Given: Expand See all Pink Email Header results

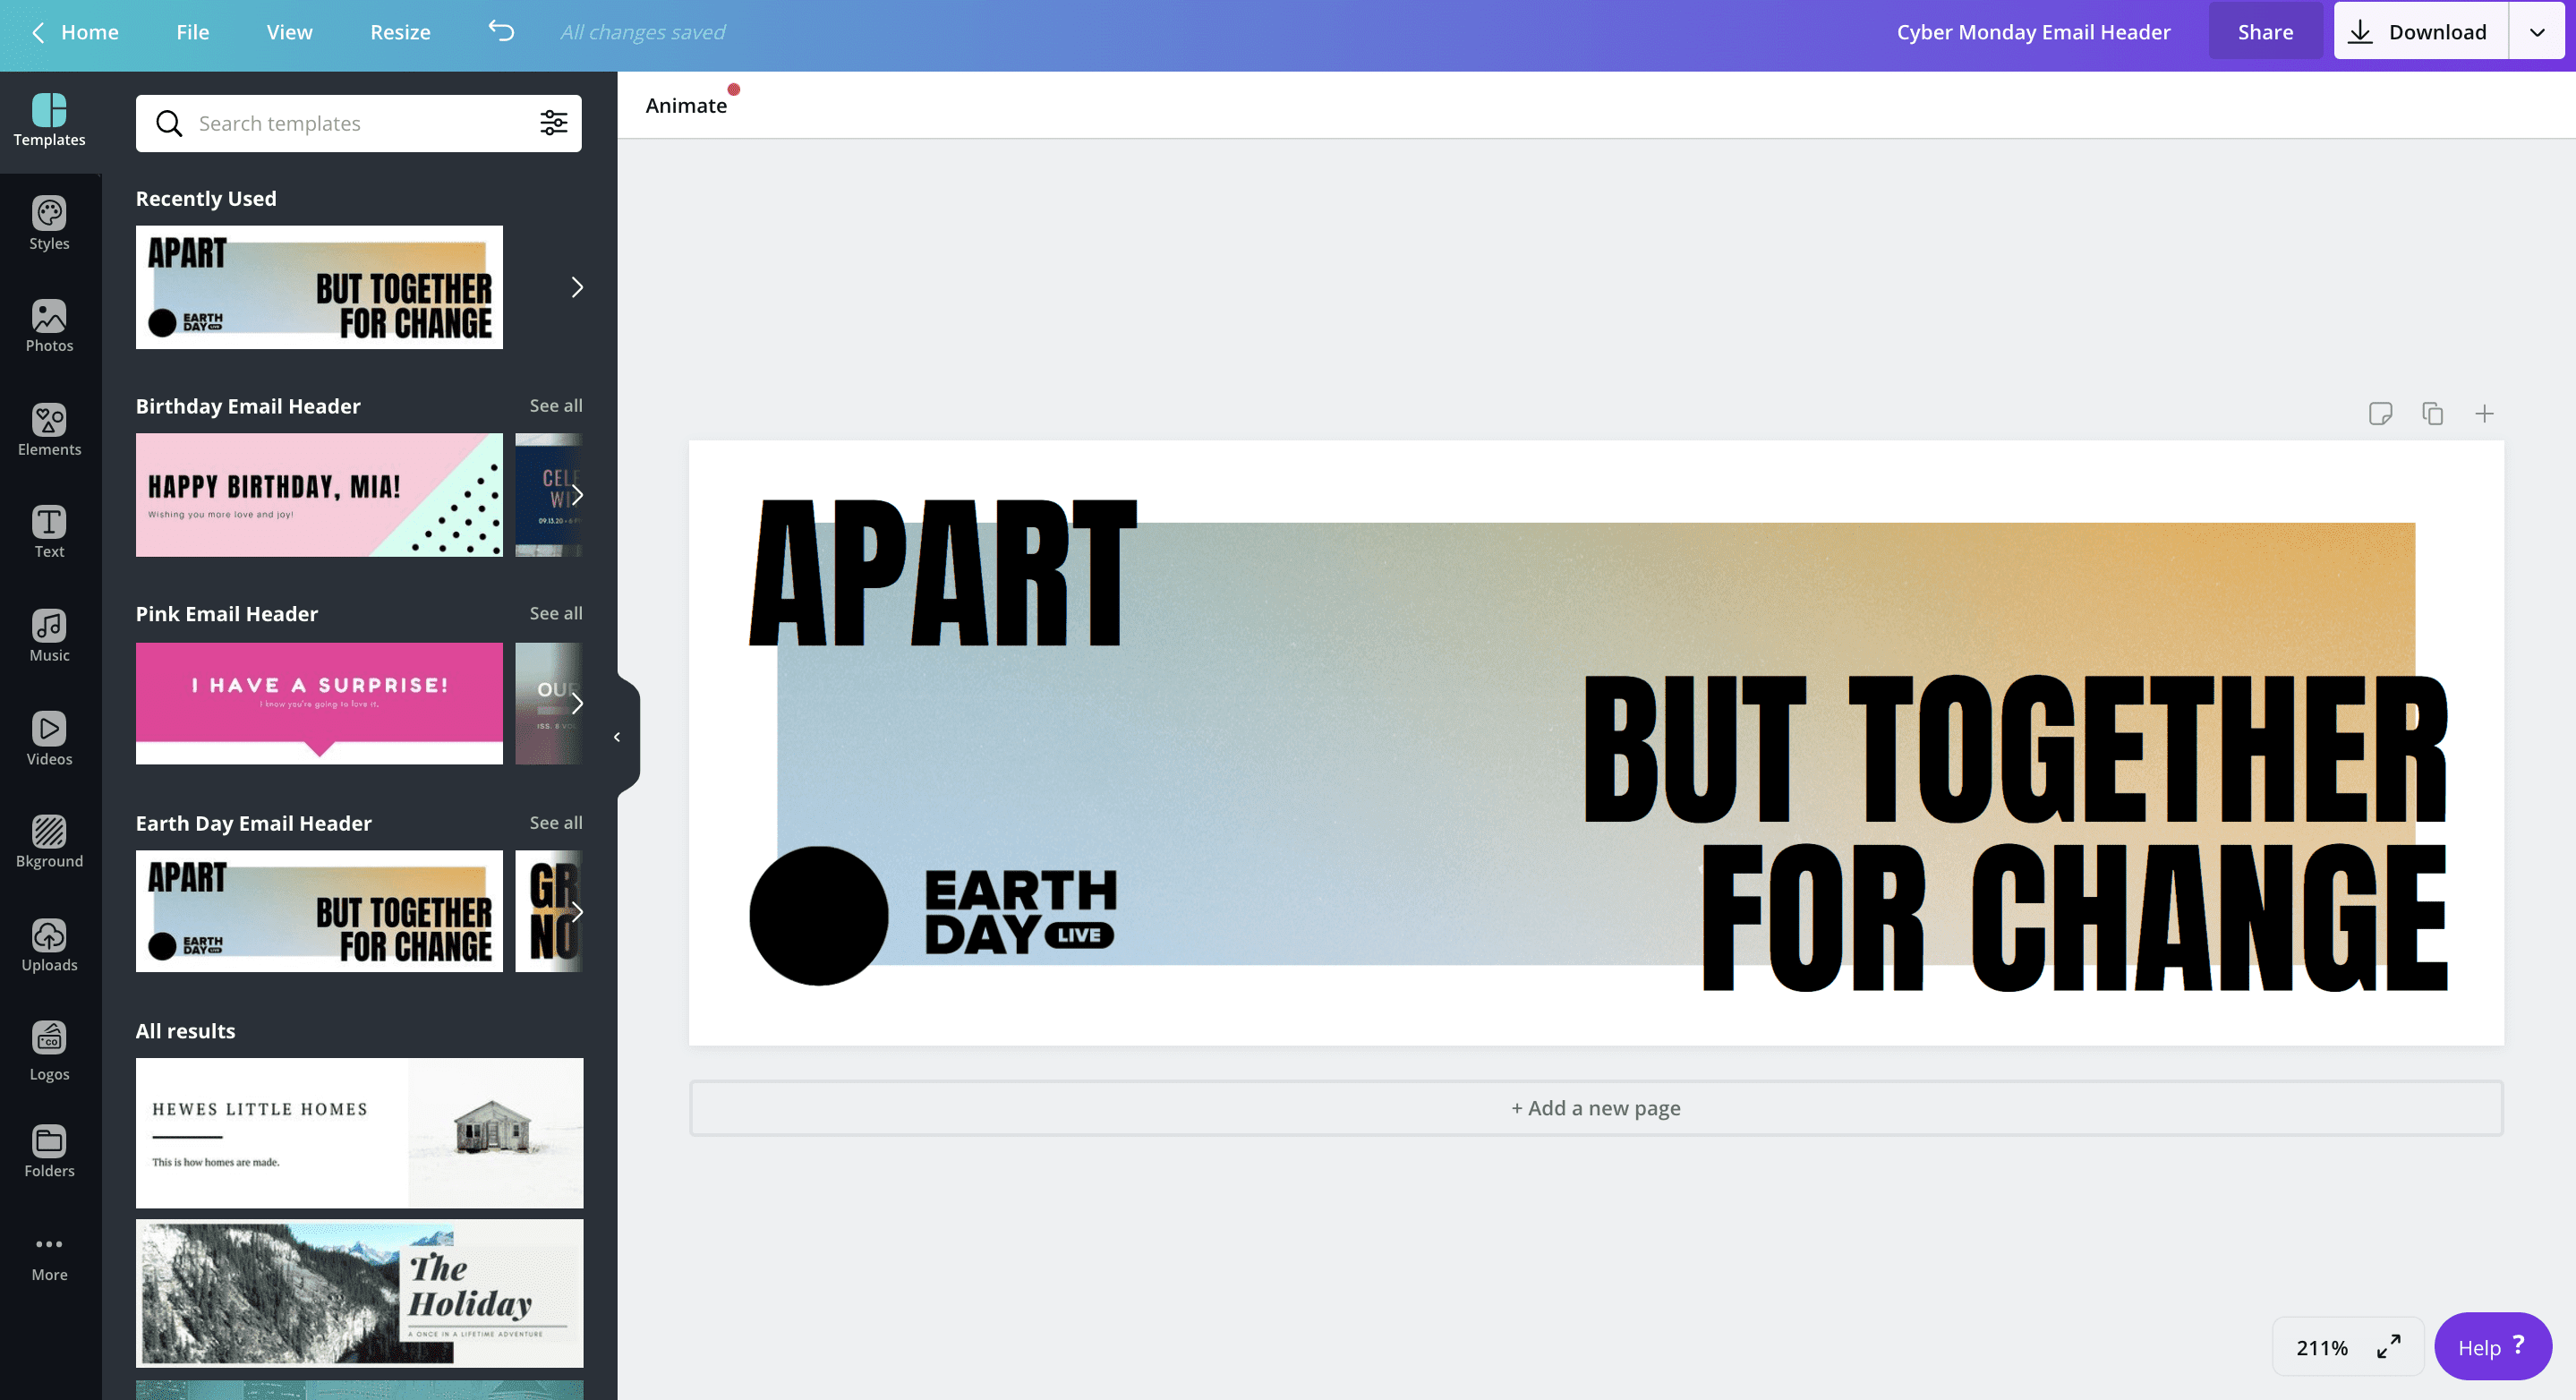Looking at the screenshot, I should pyautogui.click(x=555, y=612).
